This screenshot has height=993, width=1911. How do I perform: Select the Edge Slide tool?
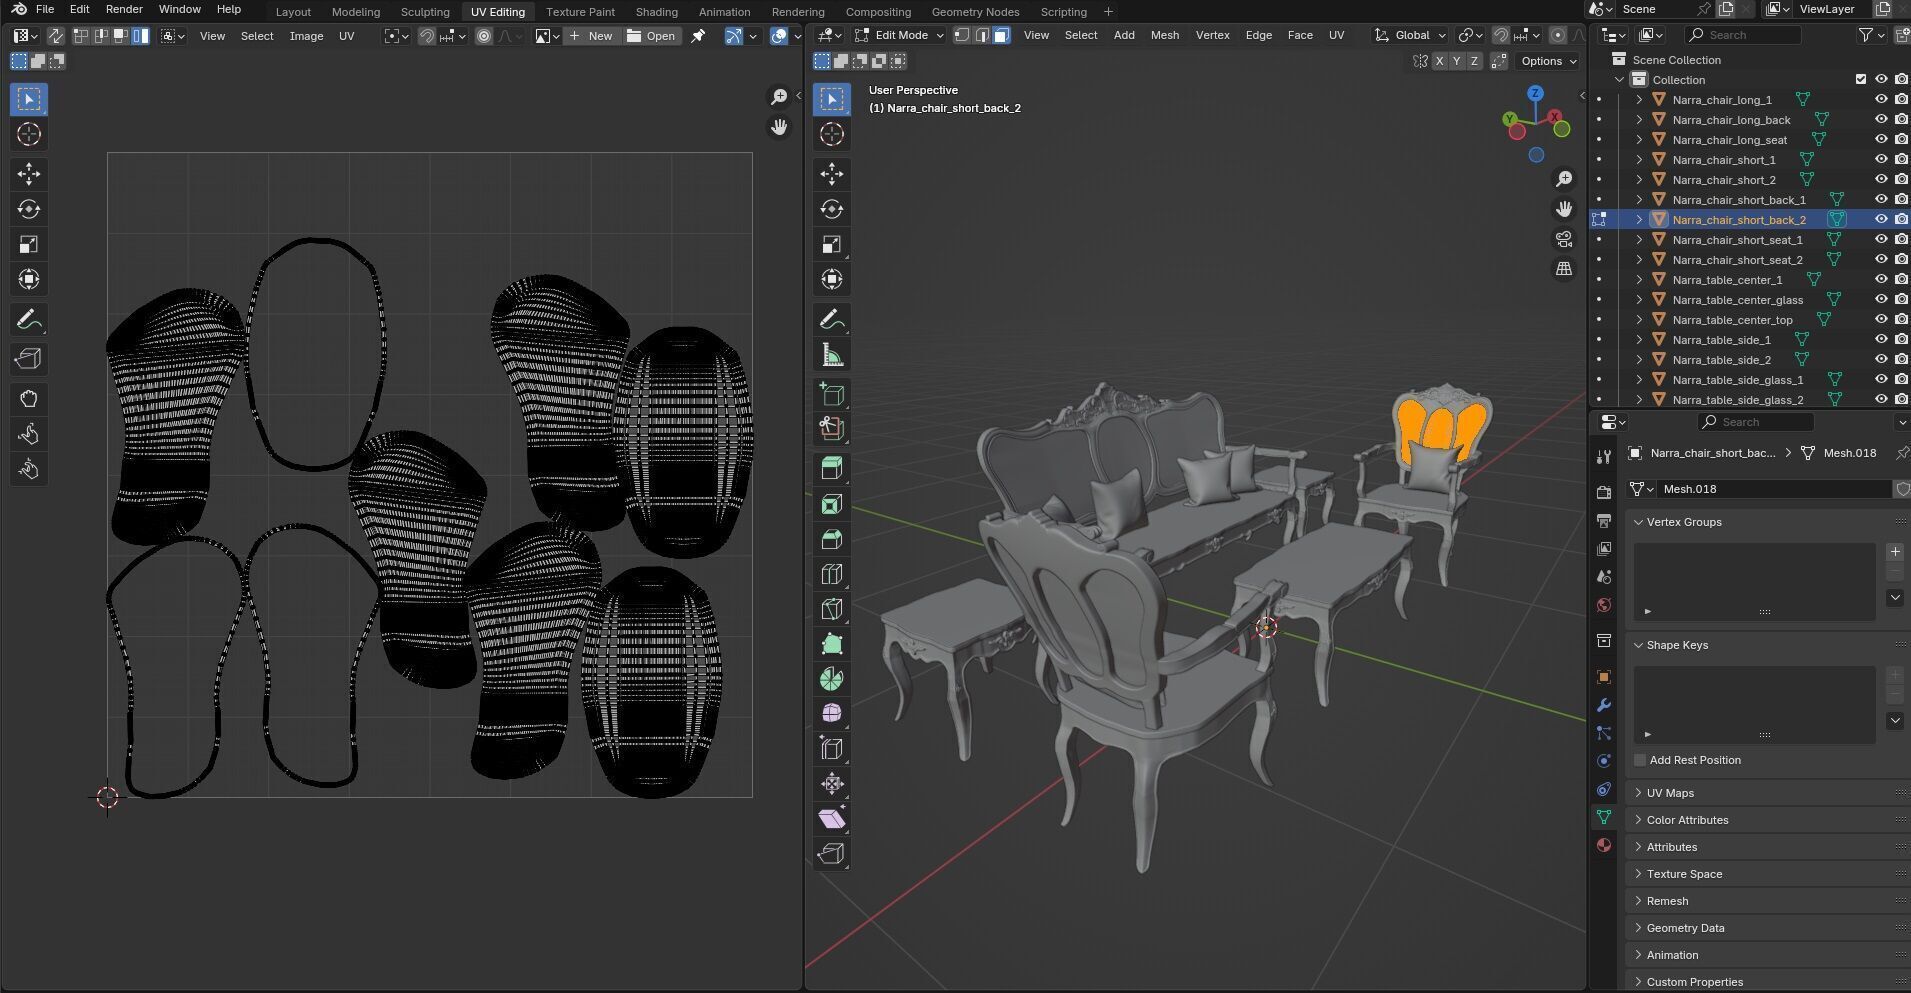click(832, 748)
